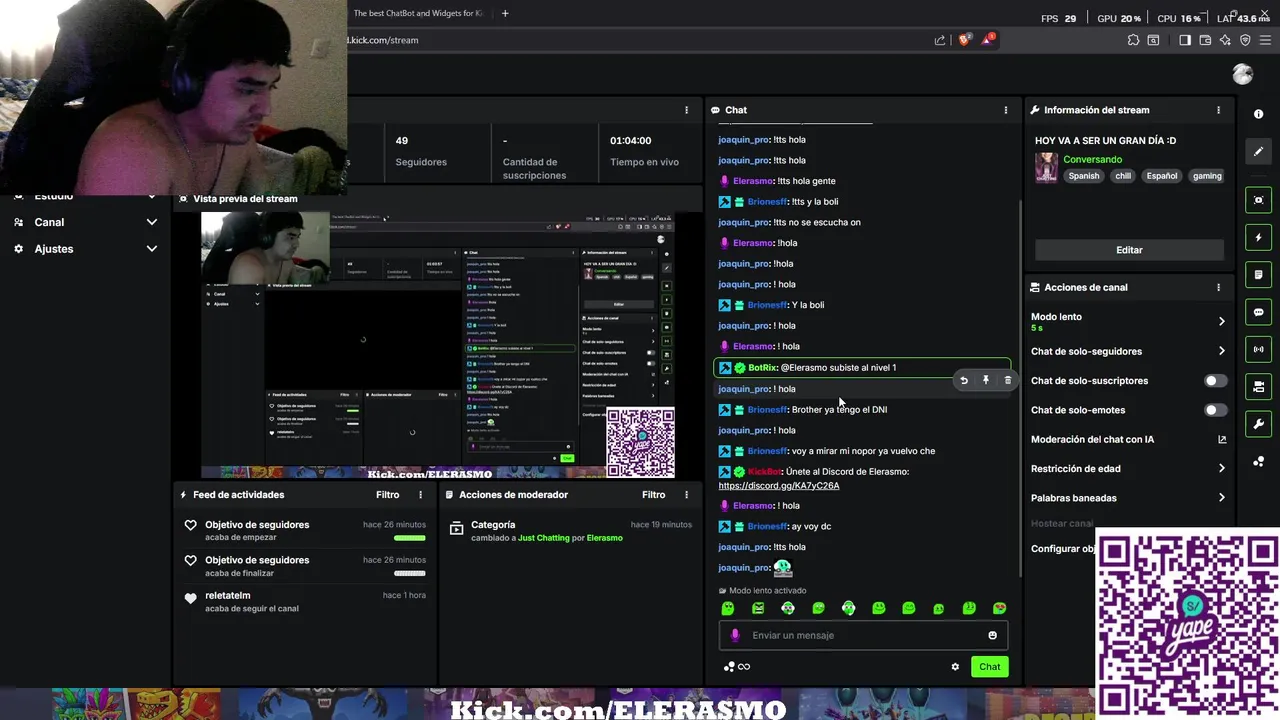
Task: Toggle Chat de solo-emotes switch
Action: click(1215, 410)
